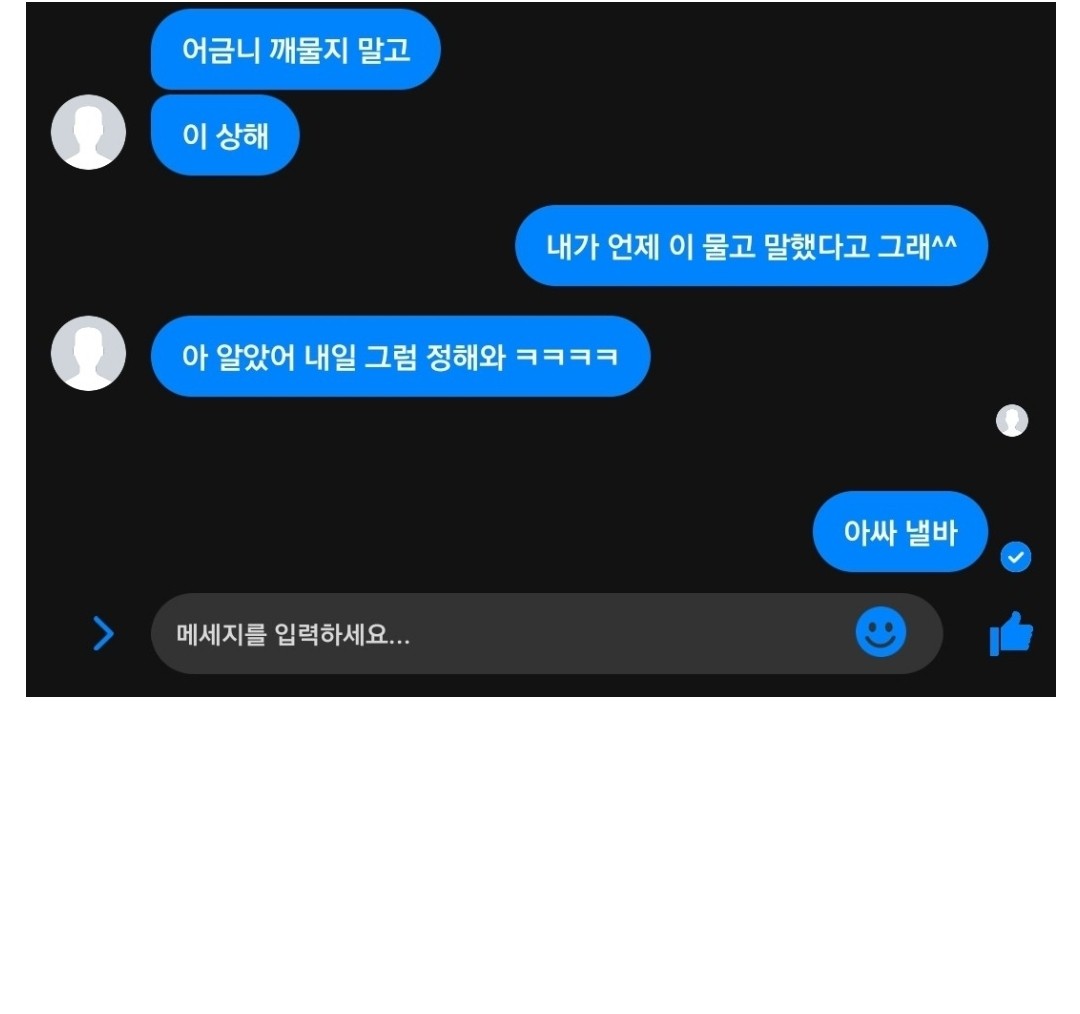
Task: Select the '아싸 낼바' sent message
Action: click(x=900, y=532)
